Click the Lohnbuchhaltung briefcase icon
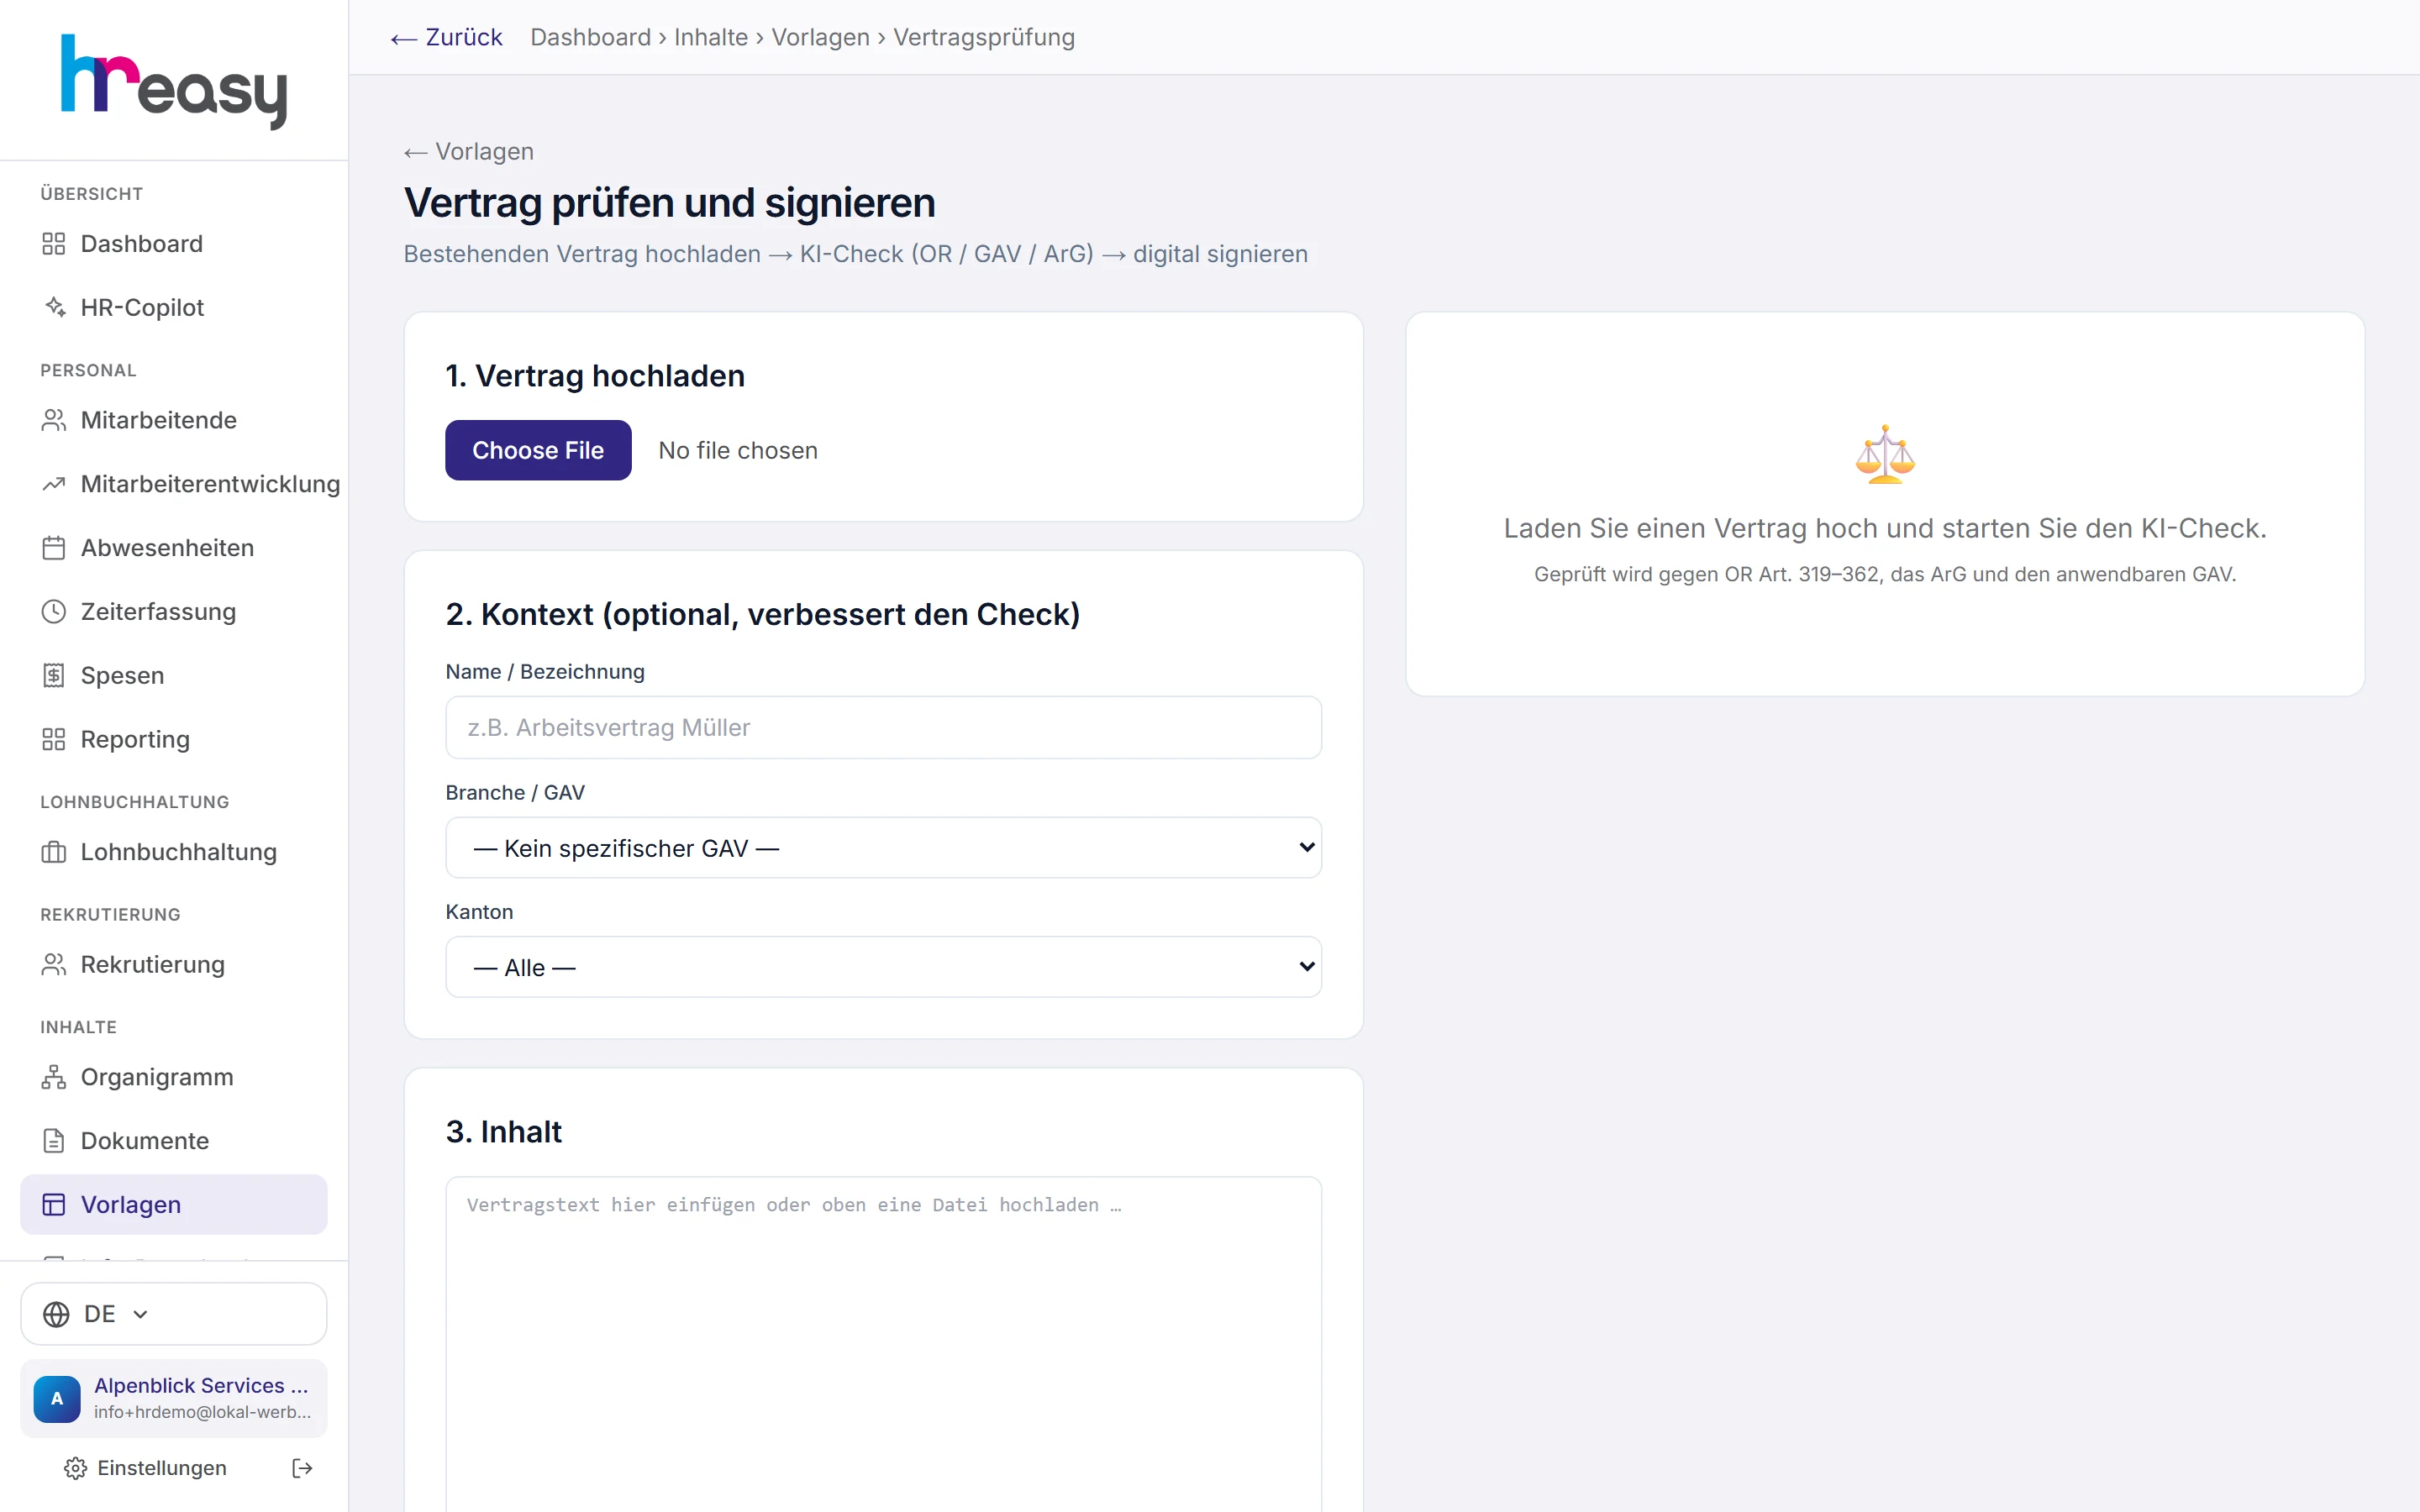Image resolution: width=2420 pixels, height=1512 pixels. (54, 852)
